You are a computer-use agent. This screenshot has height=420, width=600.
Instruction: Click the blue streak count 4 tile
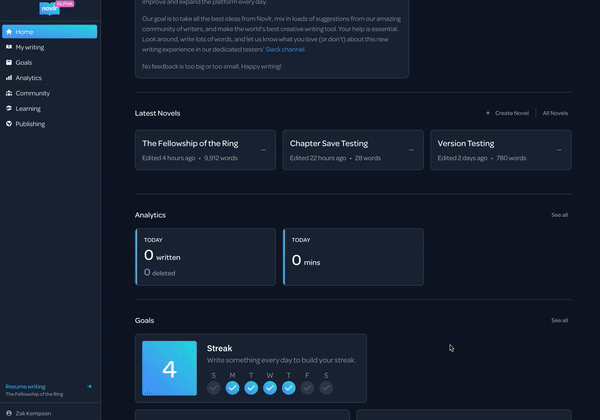[x=170, y=368]
